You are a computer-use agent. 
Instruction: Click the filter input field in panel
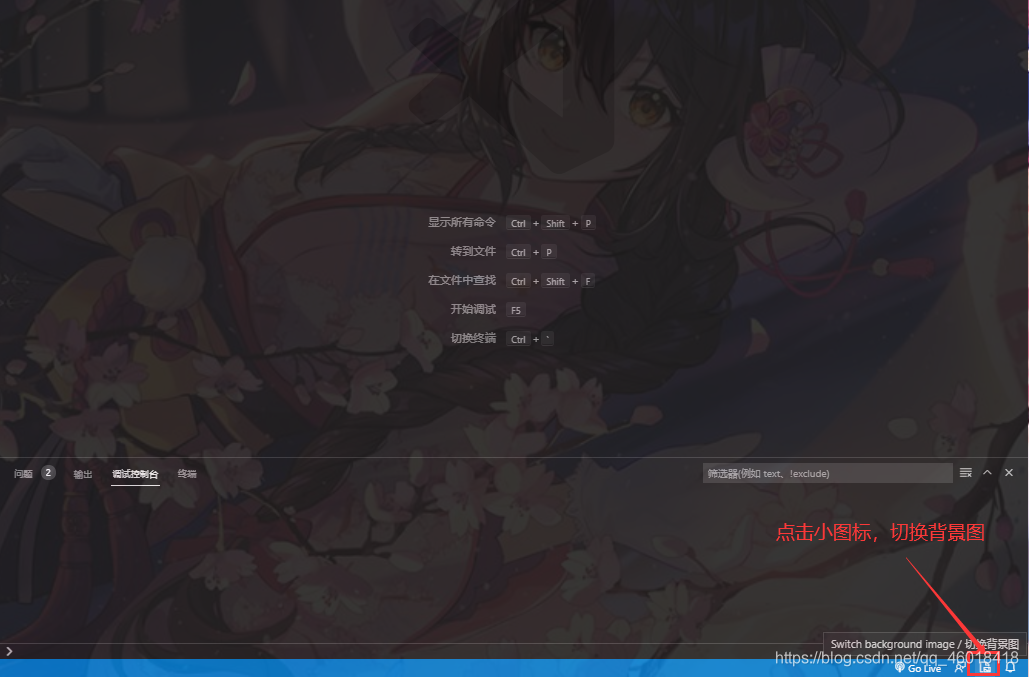pyautogui.click(x=828, y=473)
